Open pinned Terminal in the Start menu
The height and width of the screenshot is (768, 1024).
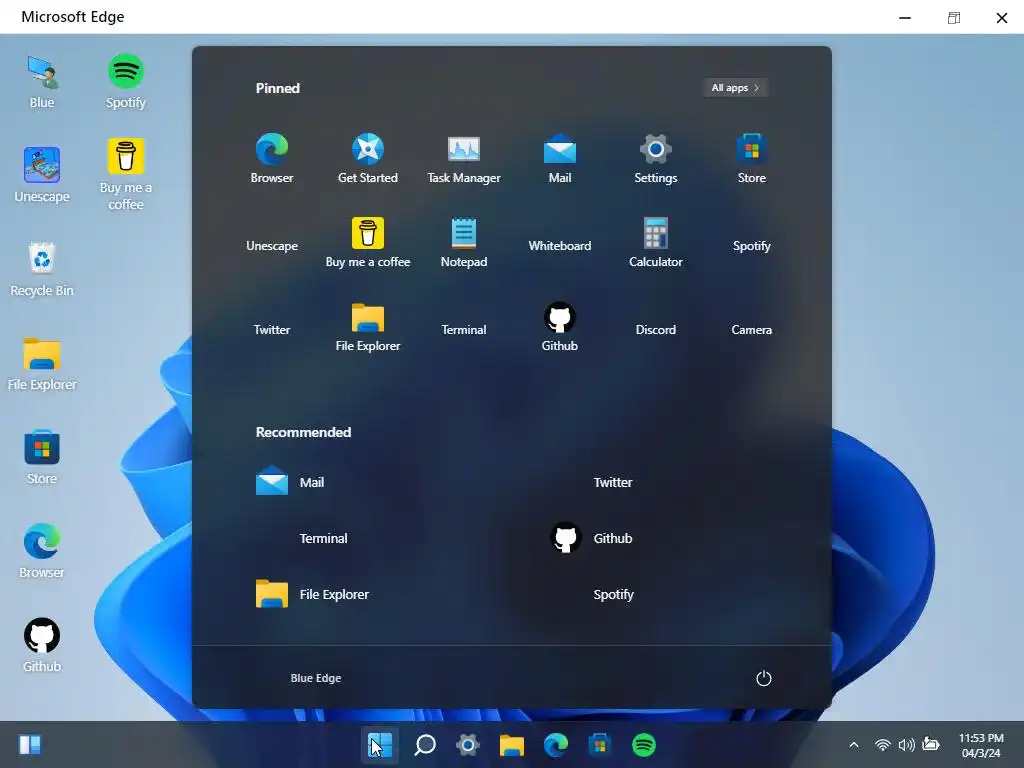pos(464,330)
